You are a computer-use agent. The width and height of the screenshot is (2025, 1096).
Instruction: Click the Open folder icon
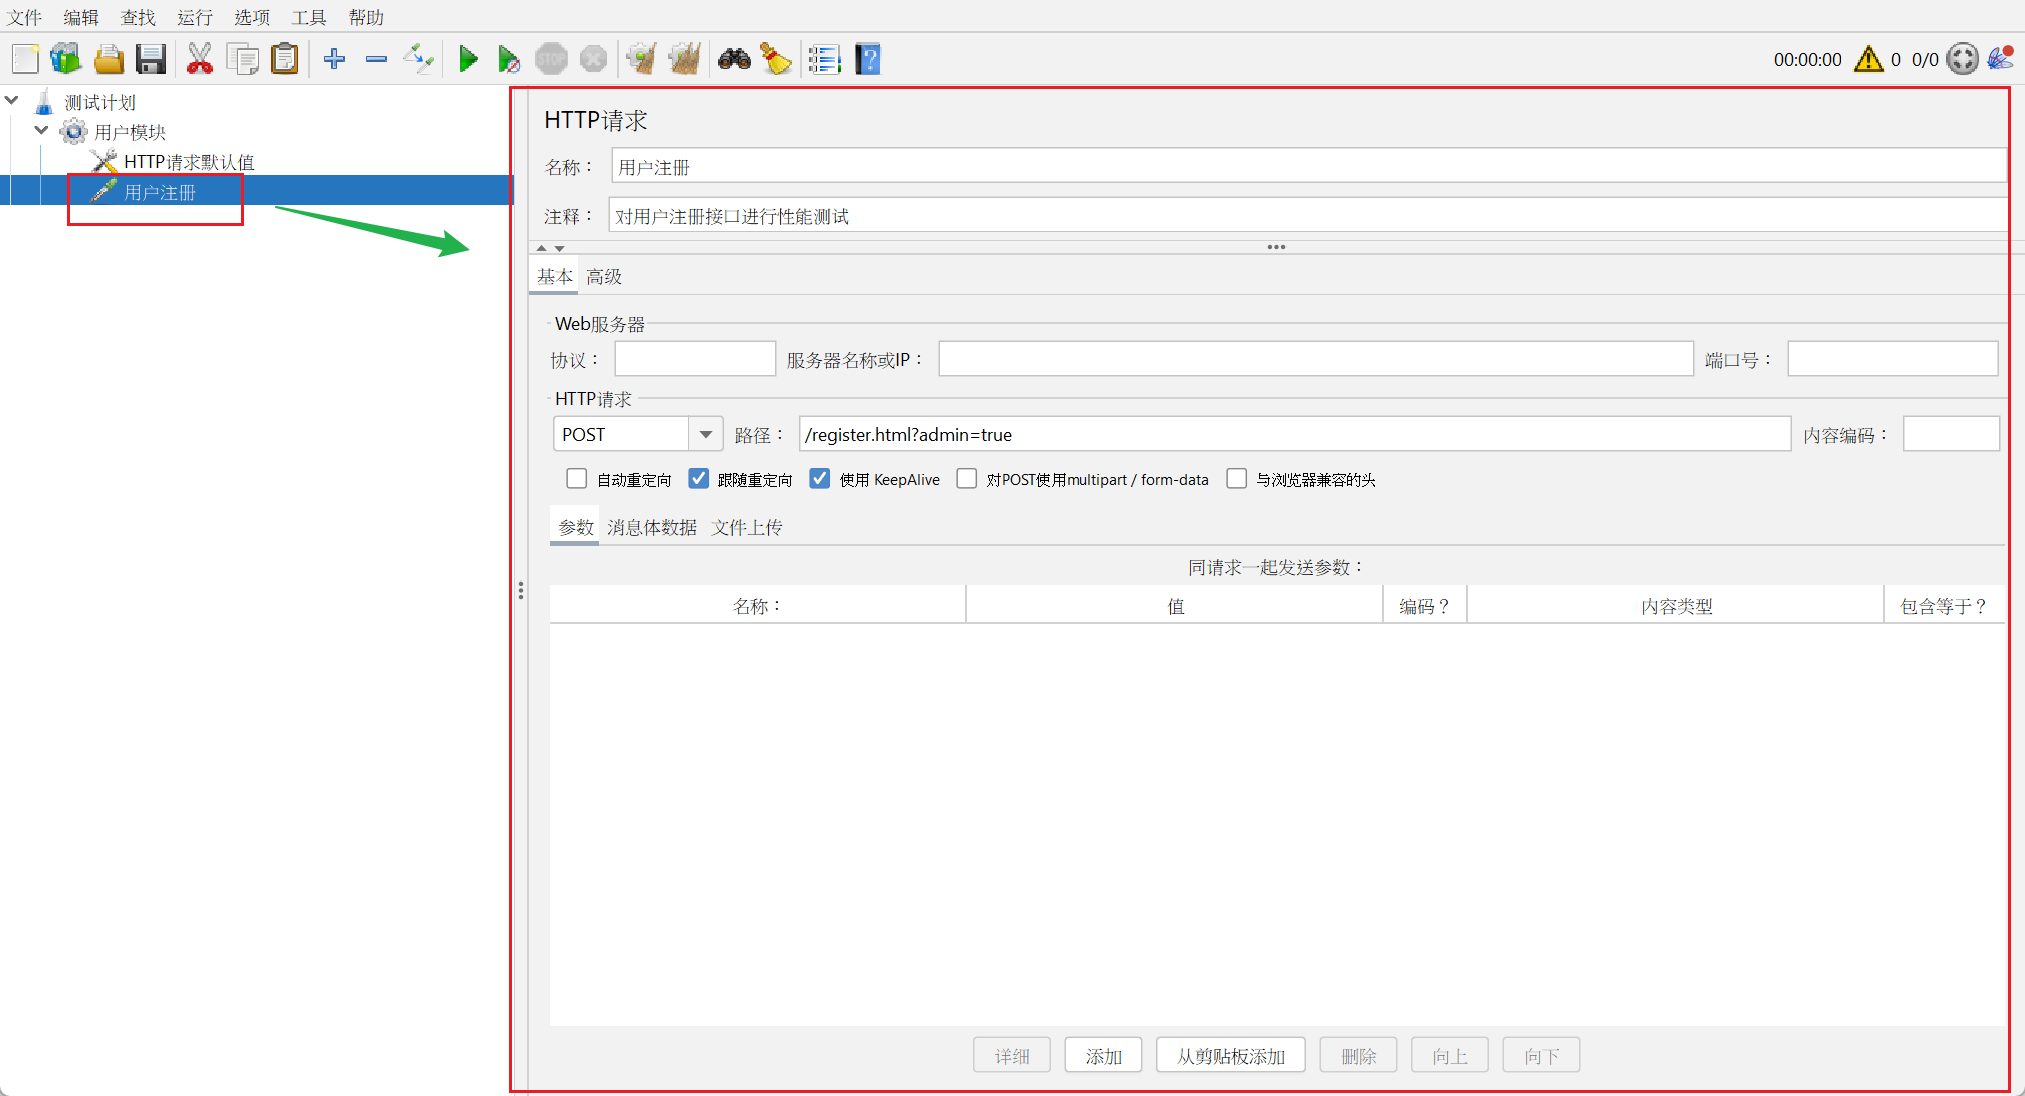(108, 59)
